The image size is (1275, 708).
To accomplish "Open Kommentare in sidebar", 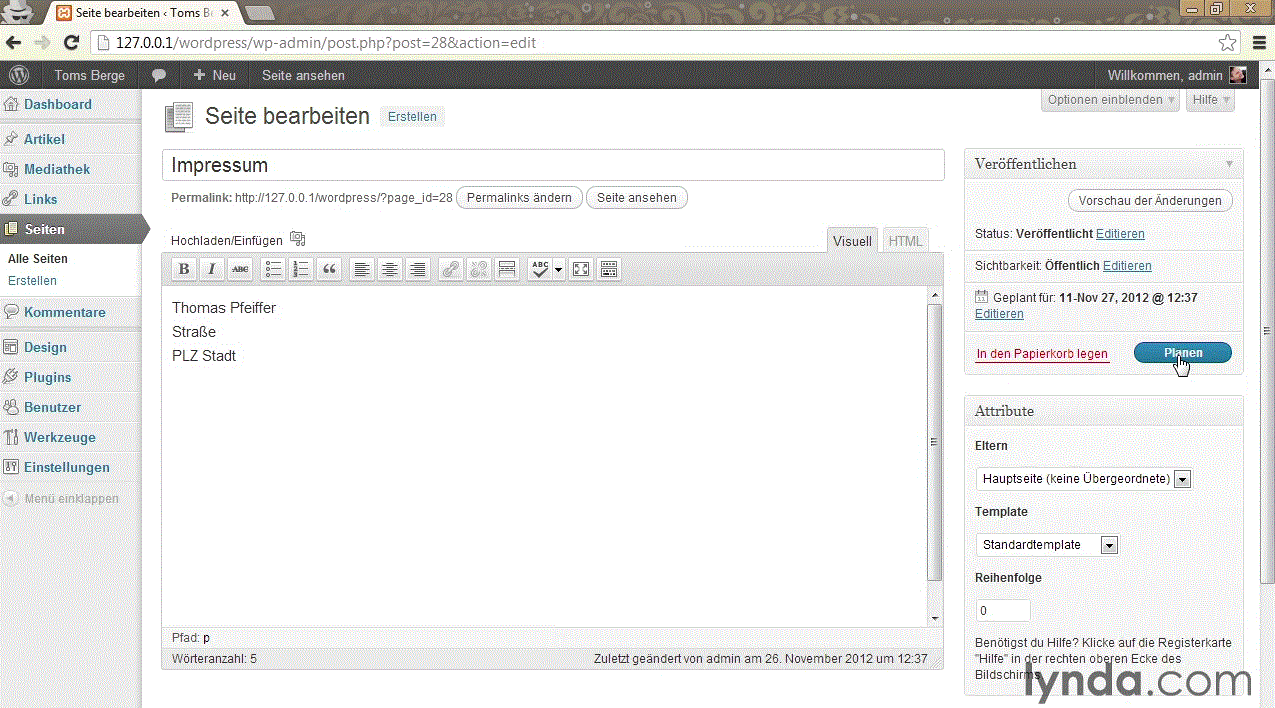I will tap(65, 312).
